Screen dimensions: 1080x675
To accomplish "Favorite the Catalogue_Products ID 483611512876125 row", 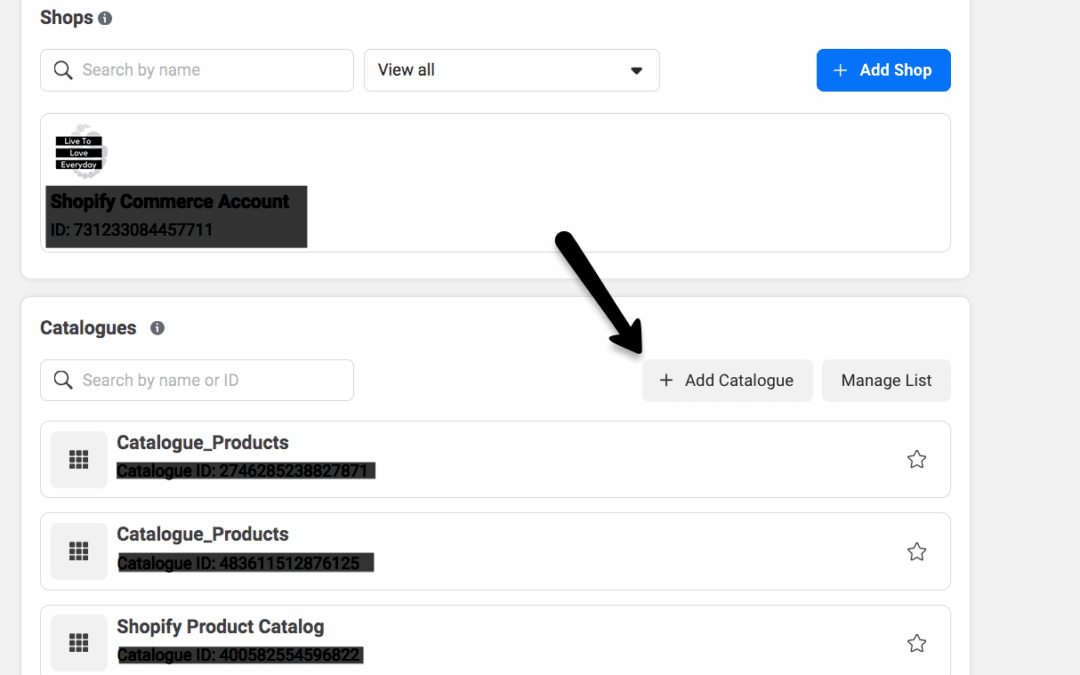I will [916, 551].
